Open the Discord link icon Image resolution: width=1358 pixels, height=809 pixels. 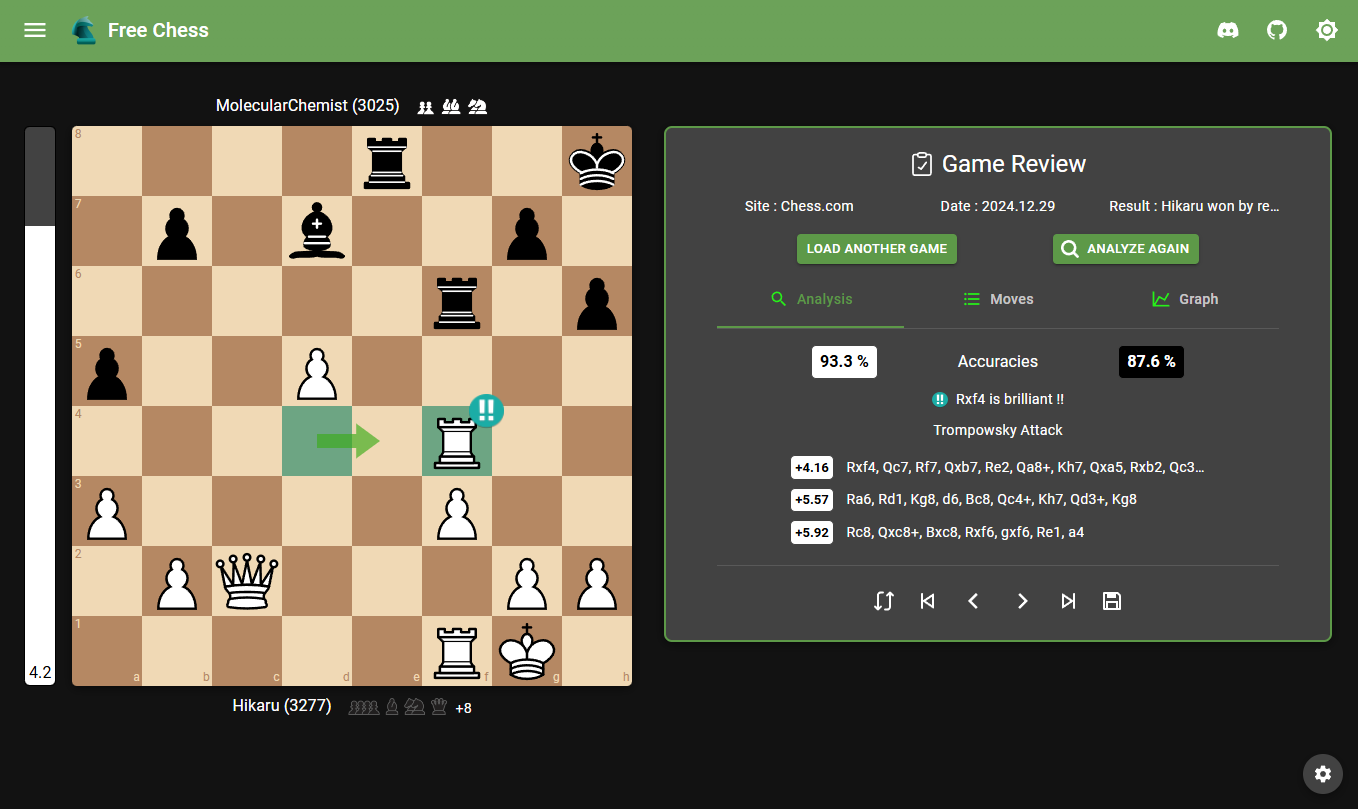click(1227, 30)
